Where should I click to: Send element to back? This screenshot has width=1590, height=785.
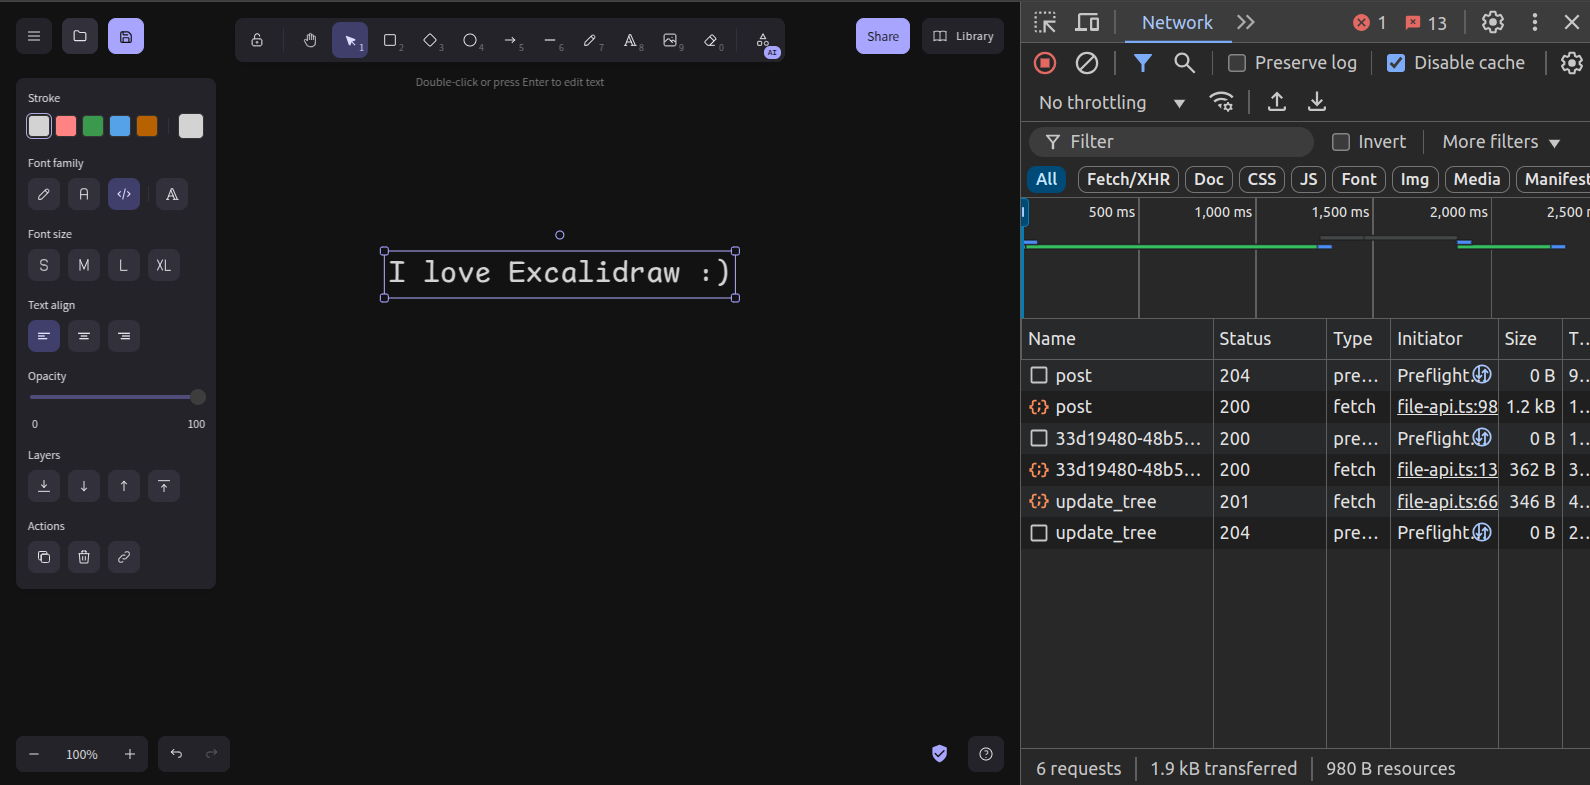[44, 486]
